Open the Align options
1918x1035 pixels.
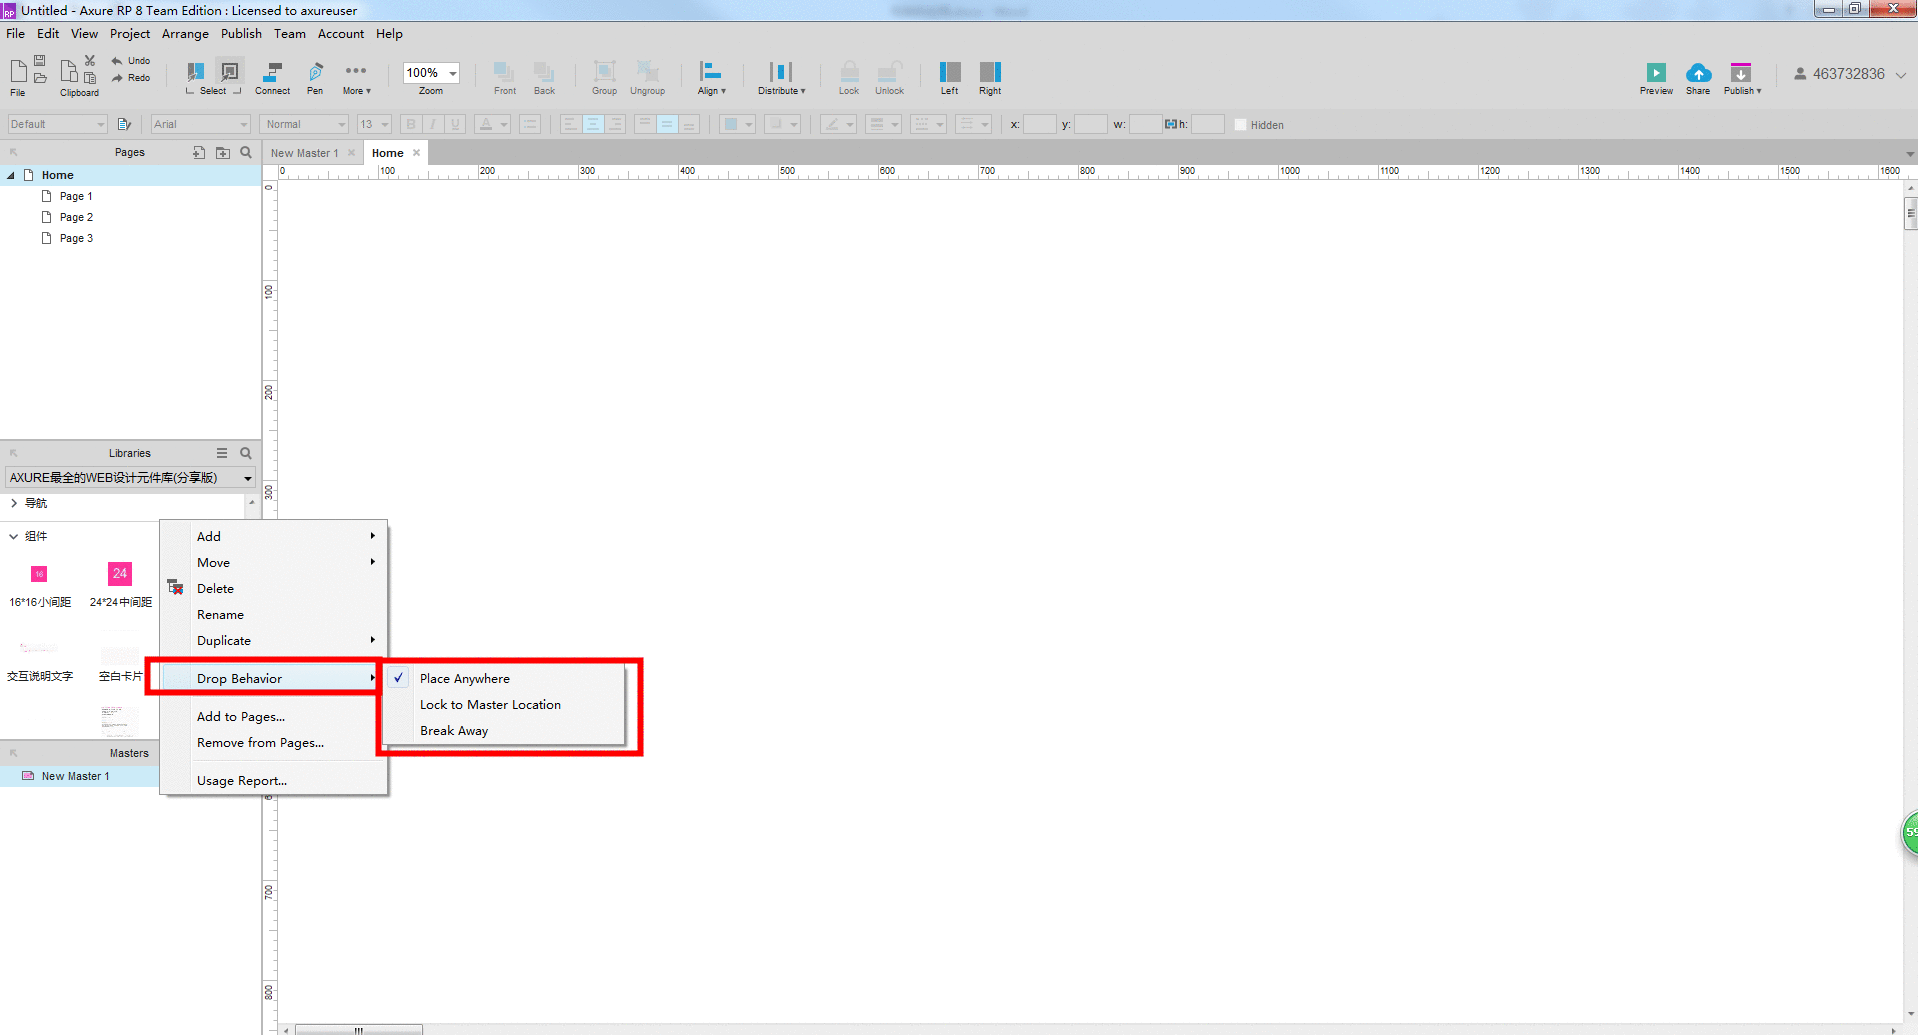(x=711, y=78)
